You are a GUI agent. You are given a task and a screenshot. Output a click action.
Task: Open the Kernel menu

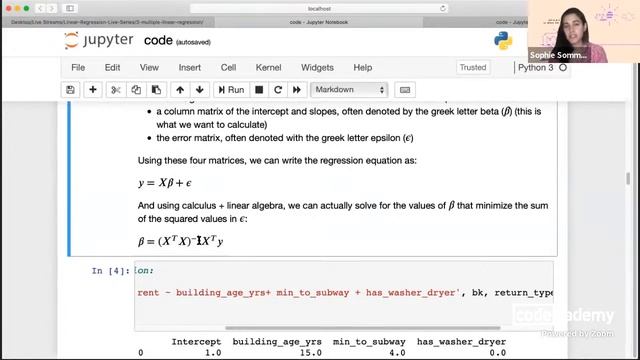tap(268, 67)
